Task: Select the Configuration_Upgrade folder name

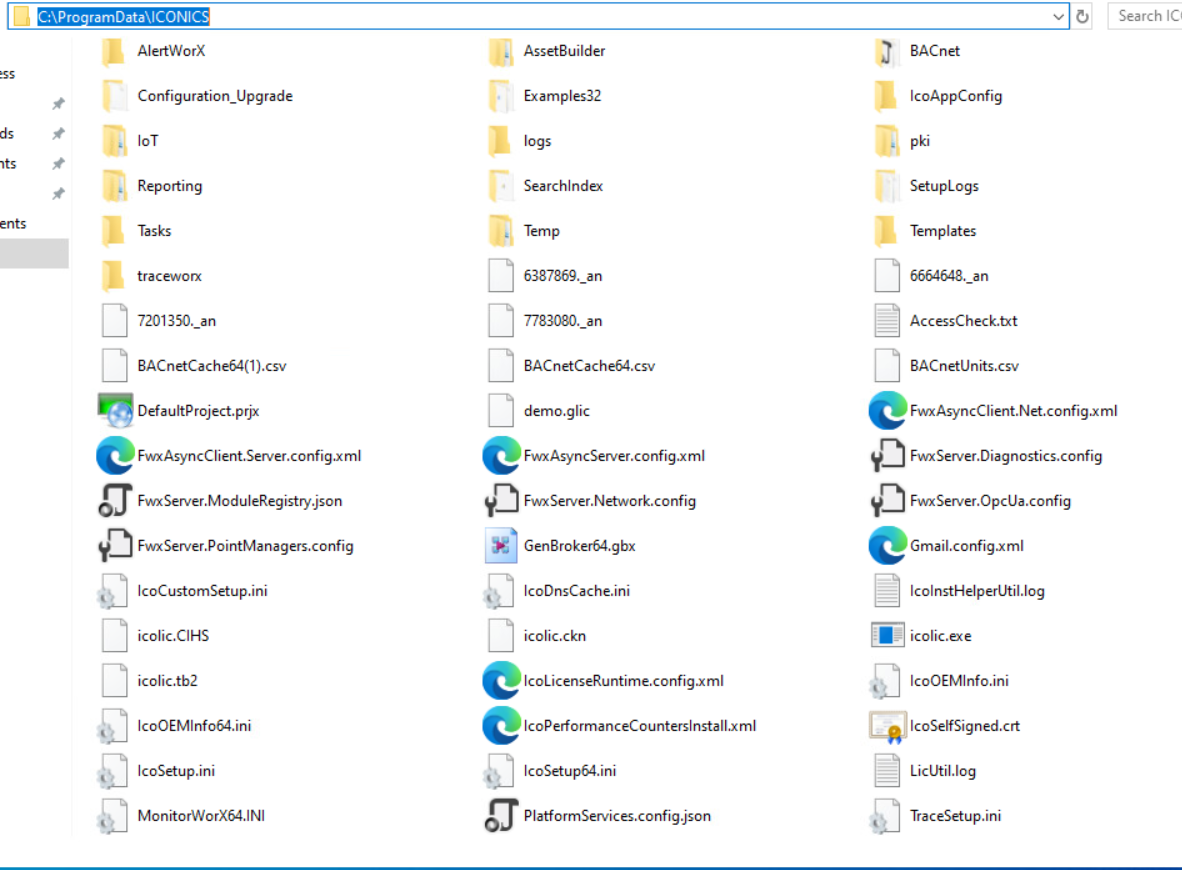Action: [x=215, y=96]
